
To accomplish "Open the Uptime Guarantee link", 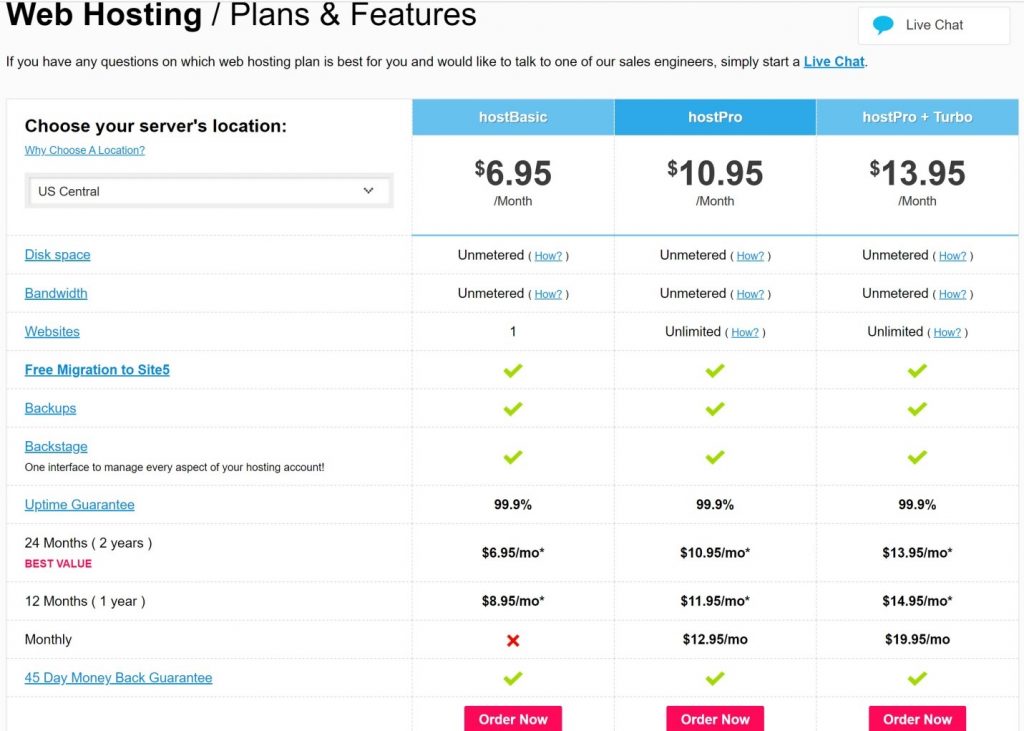I will coord(80,504).
